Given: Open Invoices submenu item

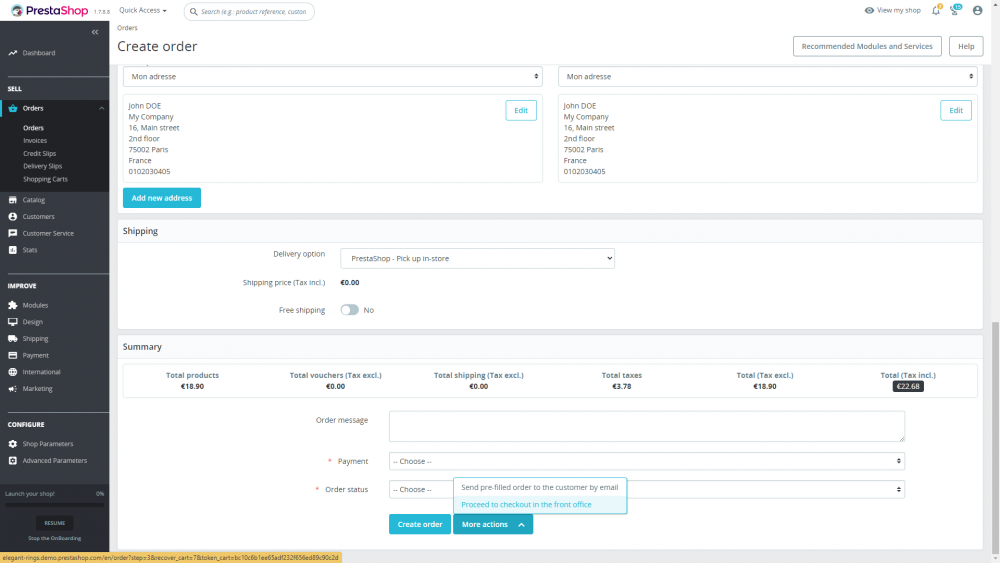Looking at the screenshot, I should pos(35,141).
